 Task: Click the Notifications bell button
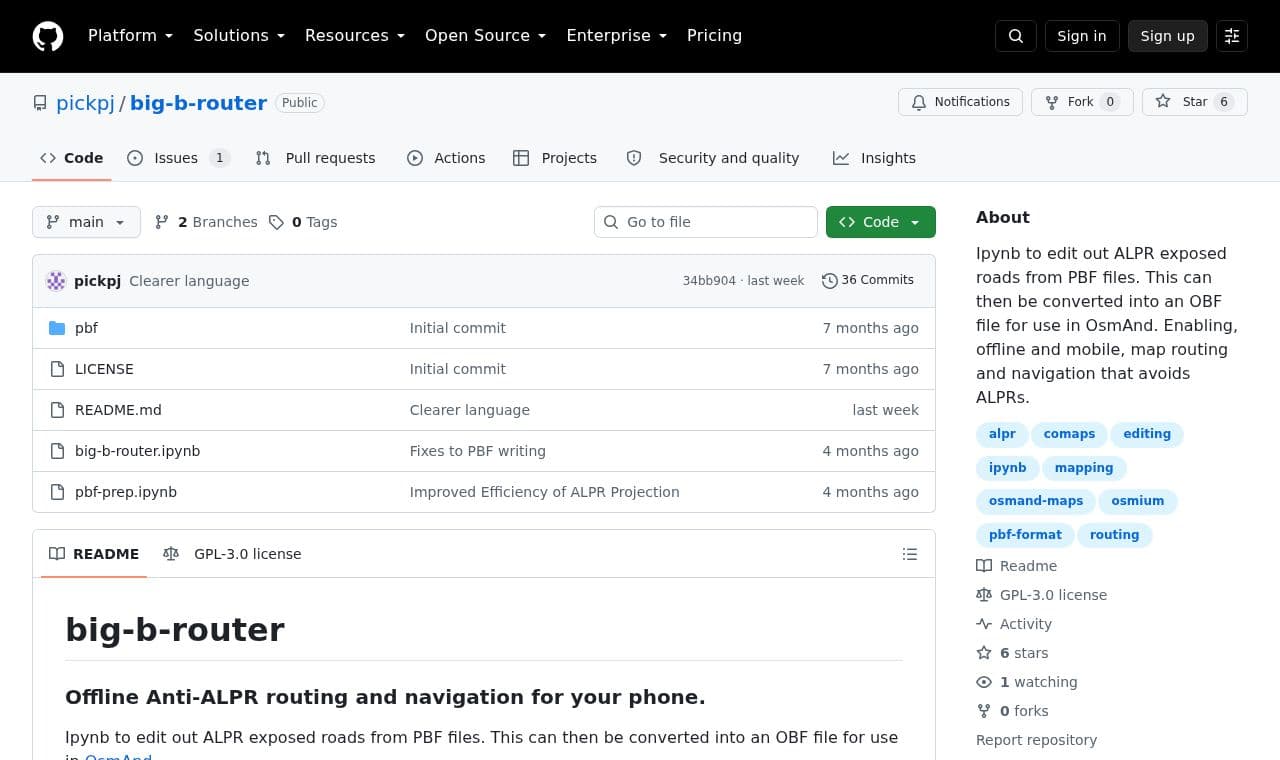pyautogui.click(x=961, y=102)
